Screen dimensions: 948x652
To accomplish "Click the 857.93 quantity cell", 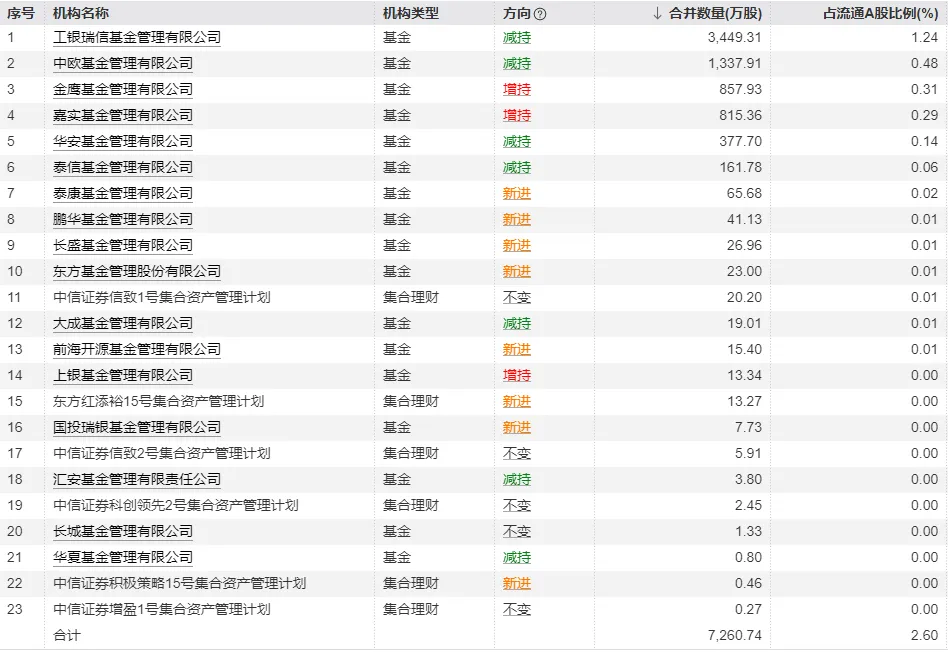I will tap(741, 90).
